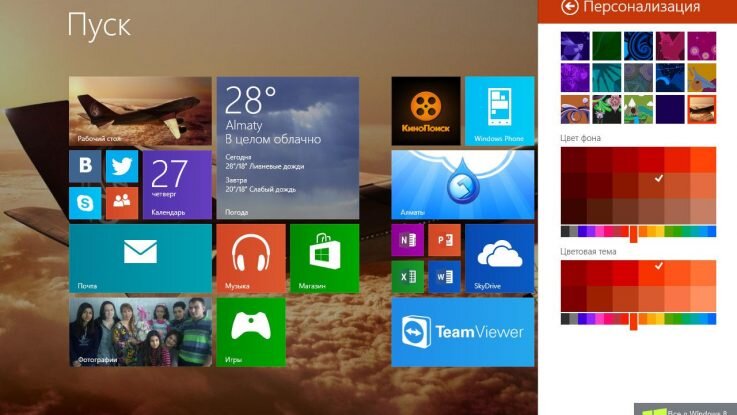Open the Рабочий стол desktop tile
The height and width of the screenshot is (415, 737).
click(x=140, y=111)
